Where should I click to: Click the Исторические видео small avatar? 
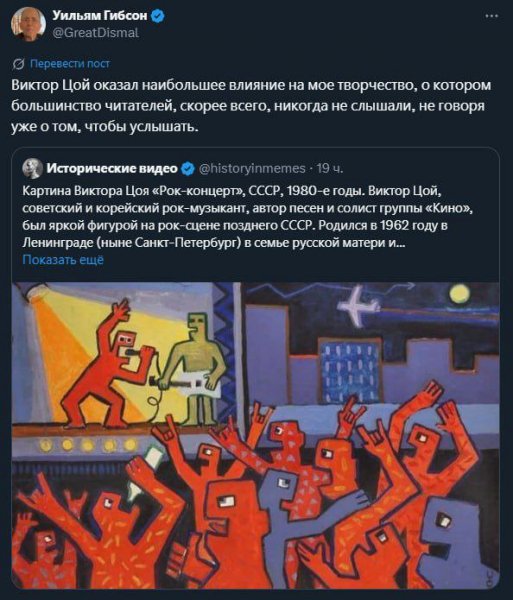coord(33,168)
